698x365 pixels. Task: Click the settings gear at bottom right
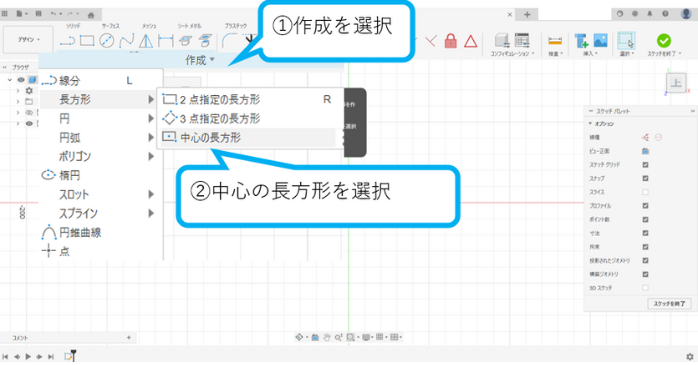690,357
